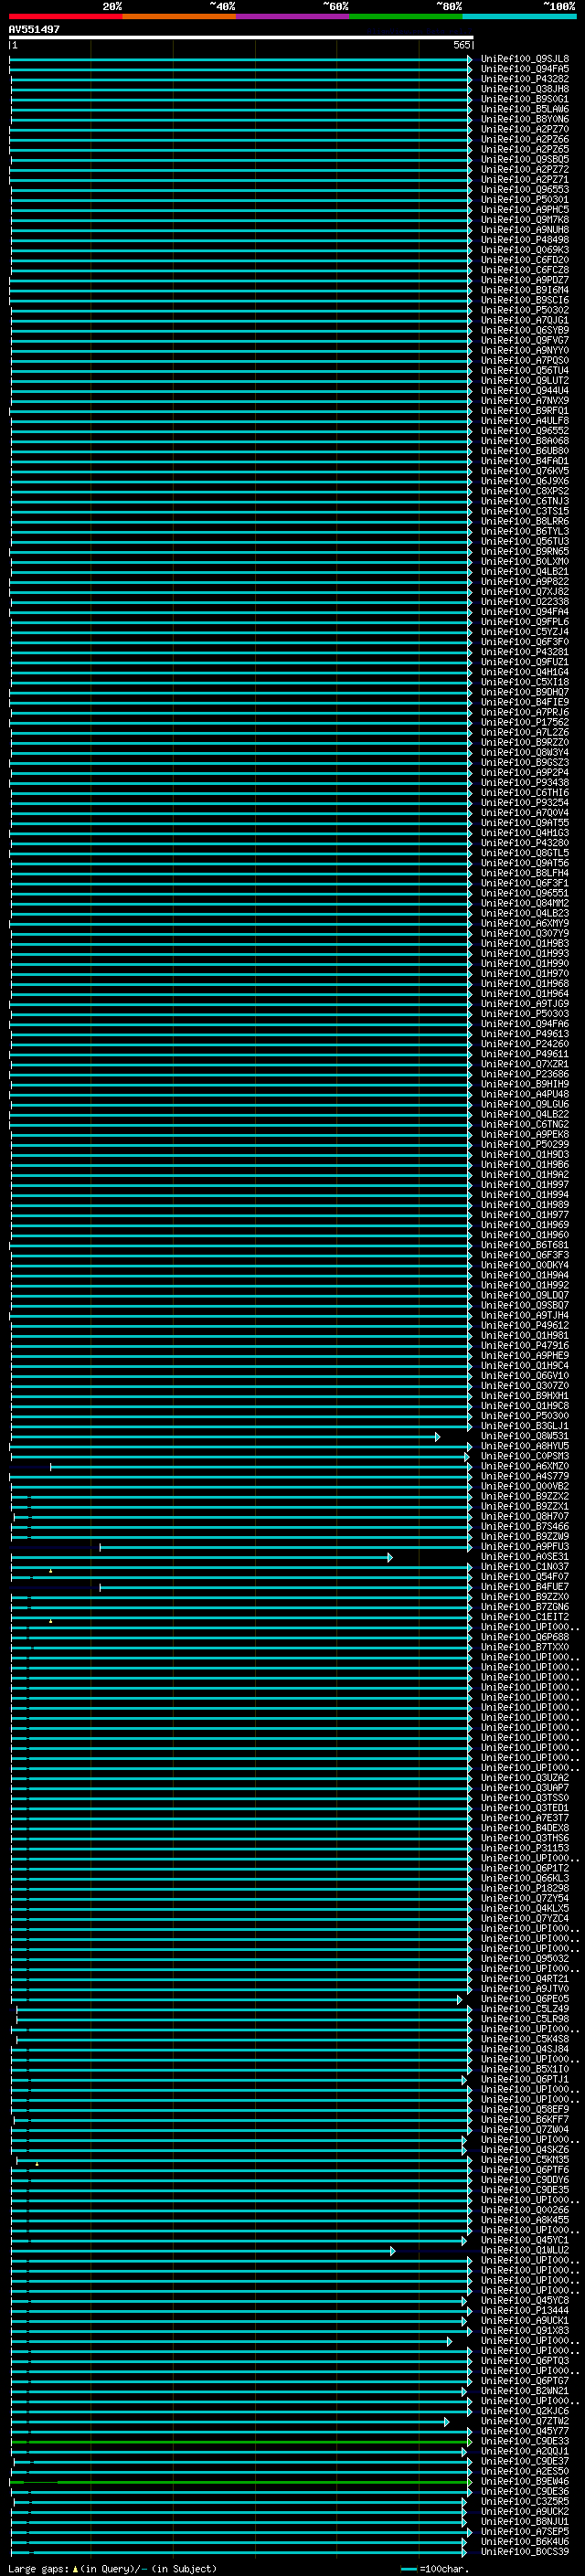This screenshot has height=2576, width=585.
Task: Open hit UniRef100_Q96553
Action: pos(525,189)
